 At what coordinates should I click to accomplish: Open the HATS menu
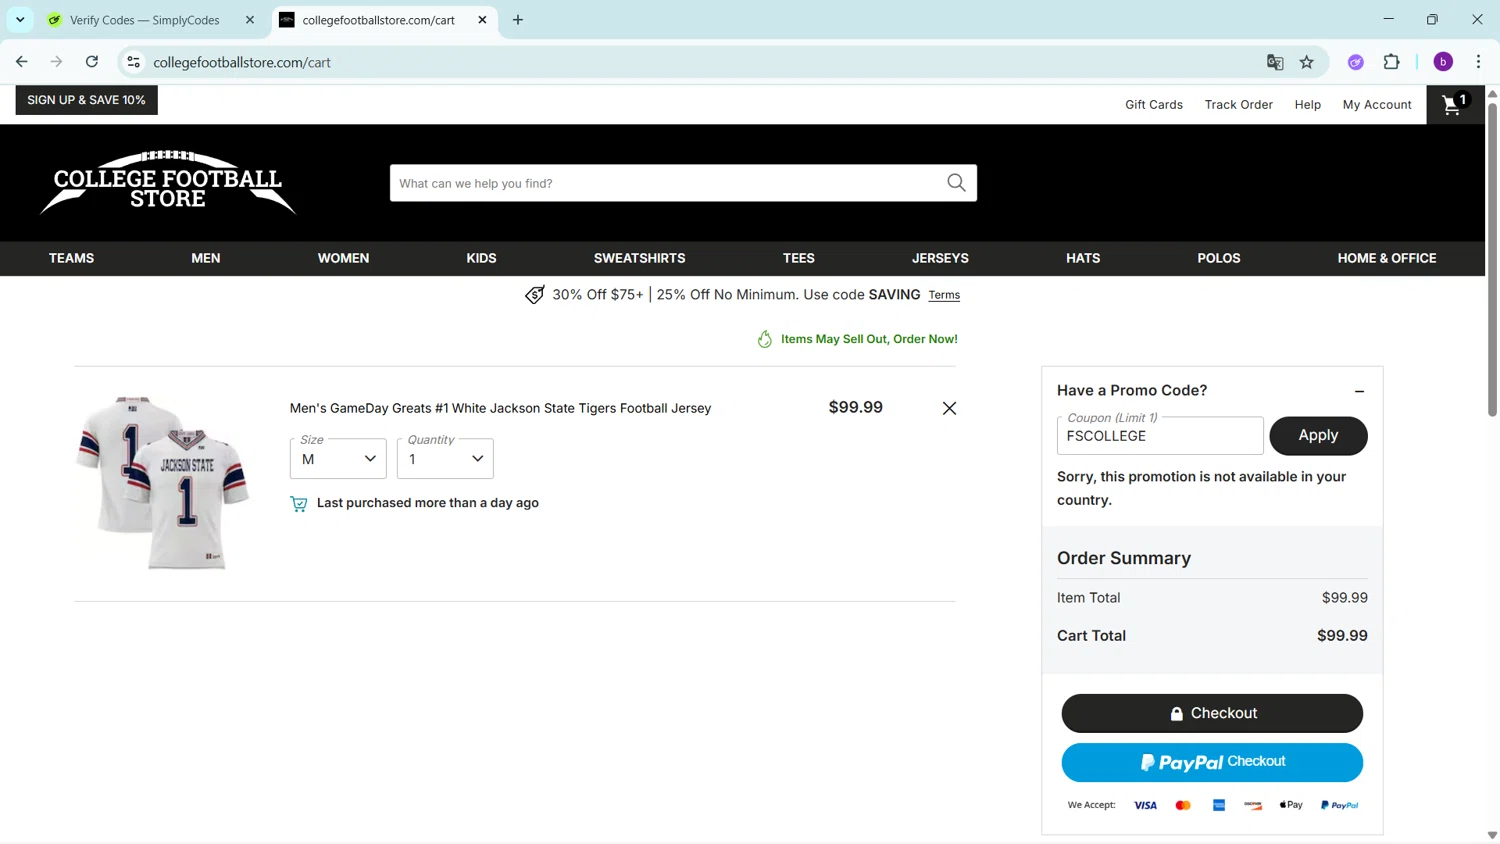1083,258
